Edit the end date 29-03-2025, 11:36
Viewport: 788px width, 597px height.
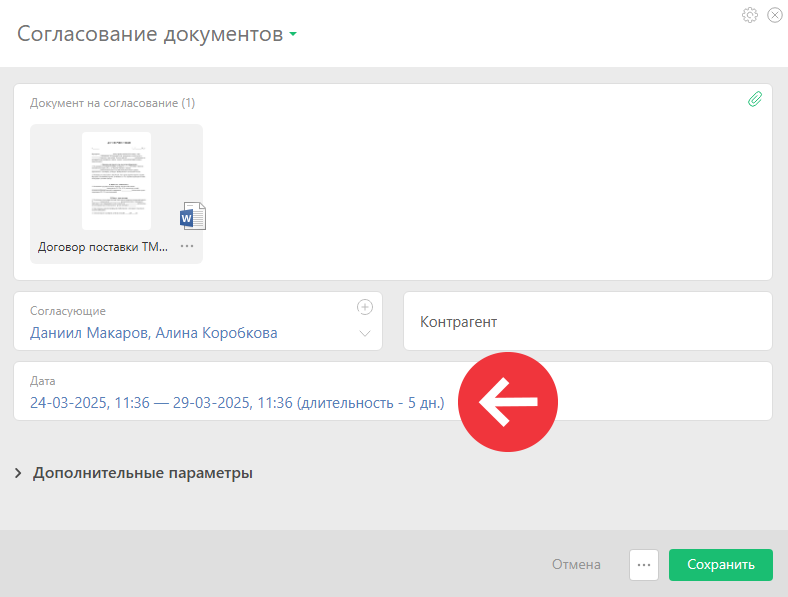point(233,403)
